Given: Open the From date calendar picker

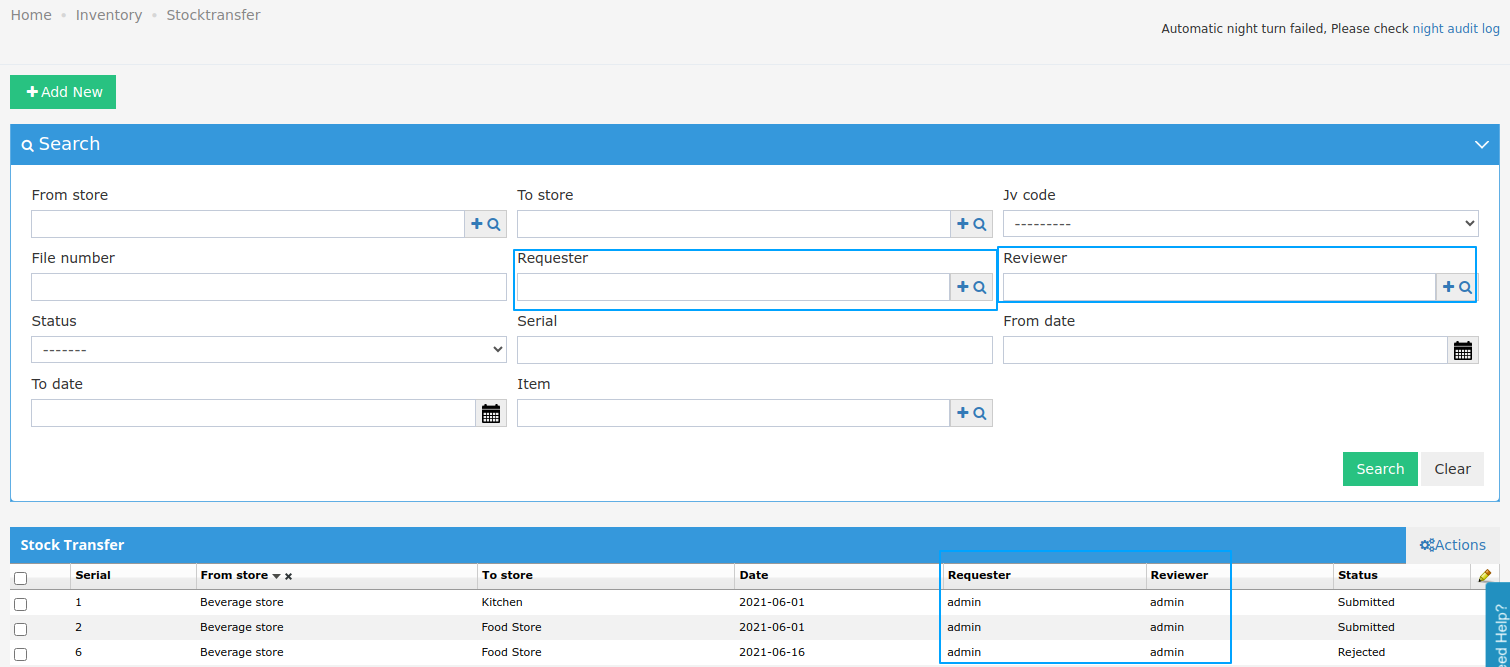Looking at the screenshot, I should [1463, 350].
